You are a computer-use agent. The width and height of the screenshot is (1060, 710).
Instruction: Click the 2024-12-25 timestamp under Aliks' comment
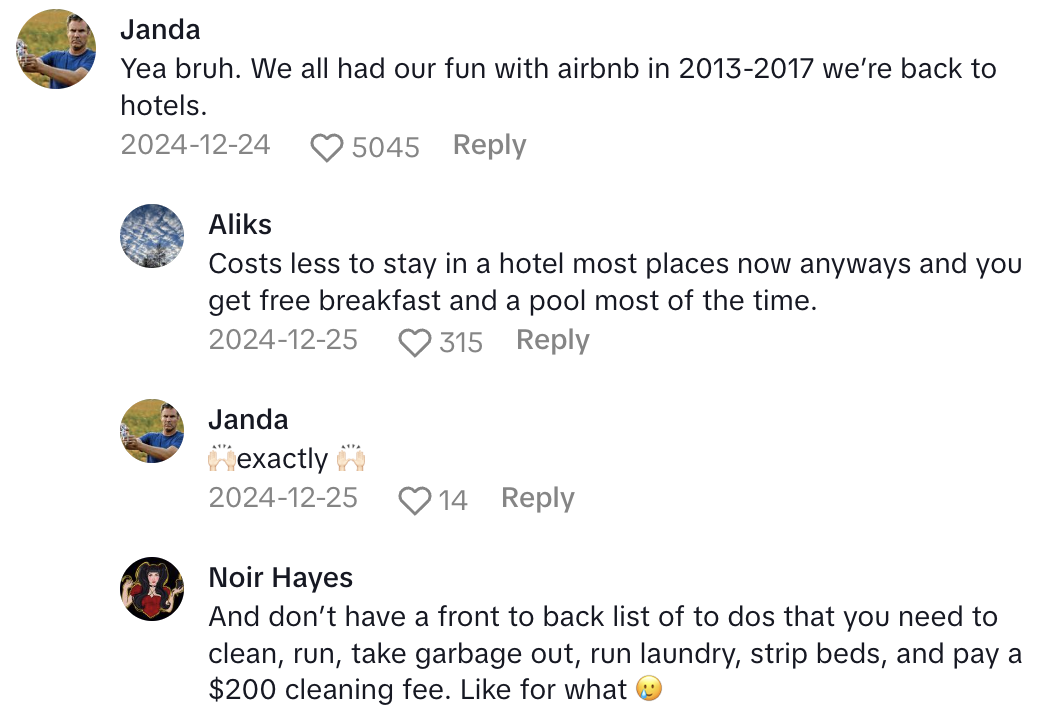[283, 339]
